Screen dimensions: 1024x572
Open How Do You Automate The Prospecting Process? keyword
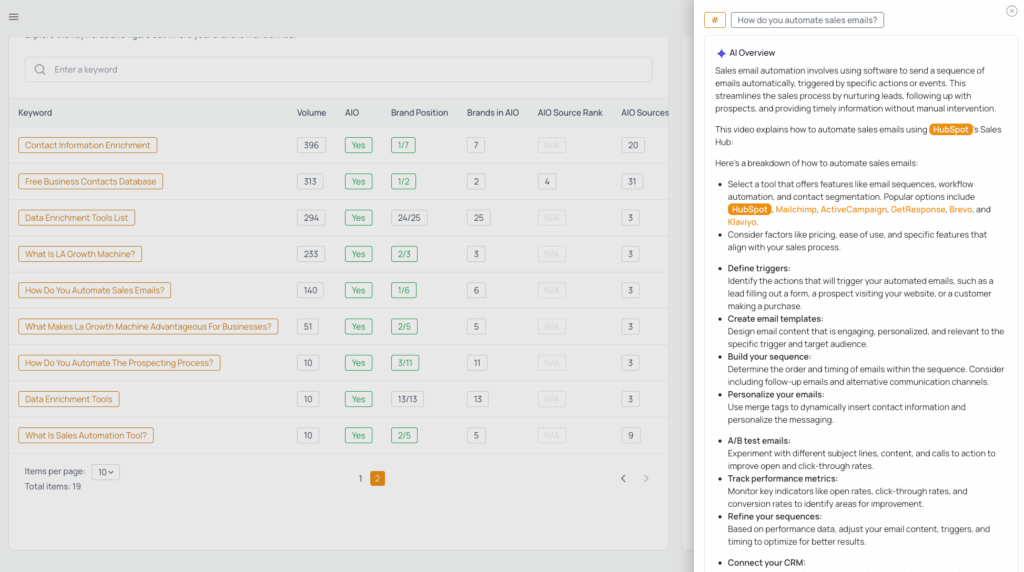(119, 363)
